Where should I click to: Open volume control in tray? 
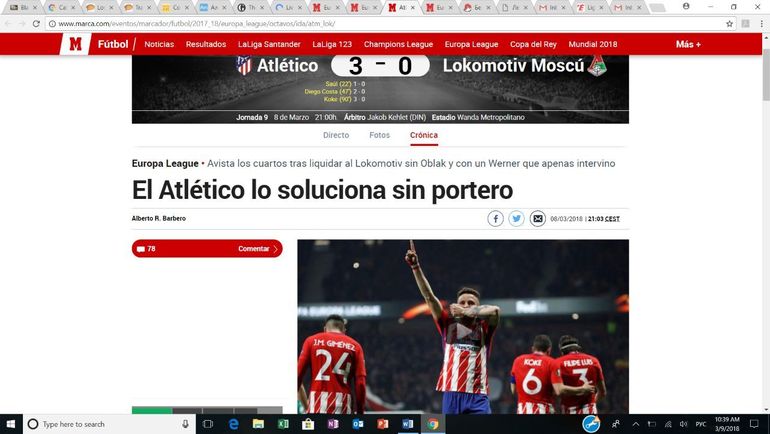point(683,424)
